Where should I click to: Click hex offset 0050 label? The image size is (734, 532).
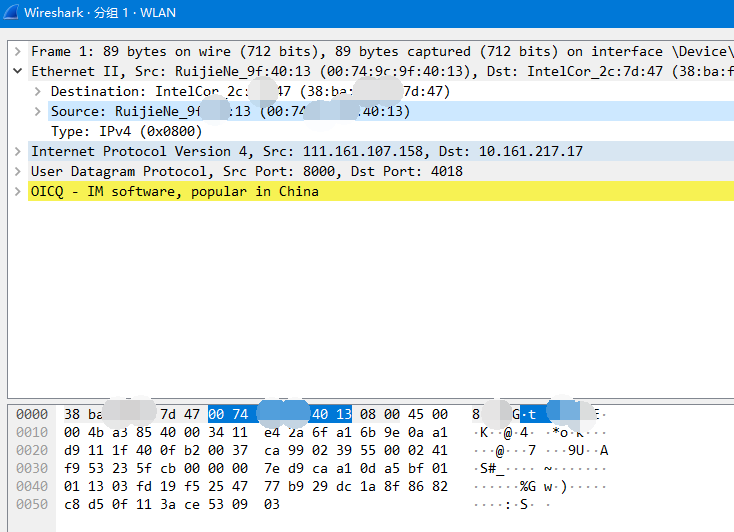click(32, 504)
